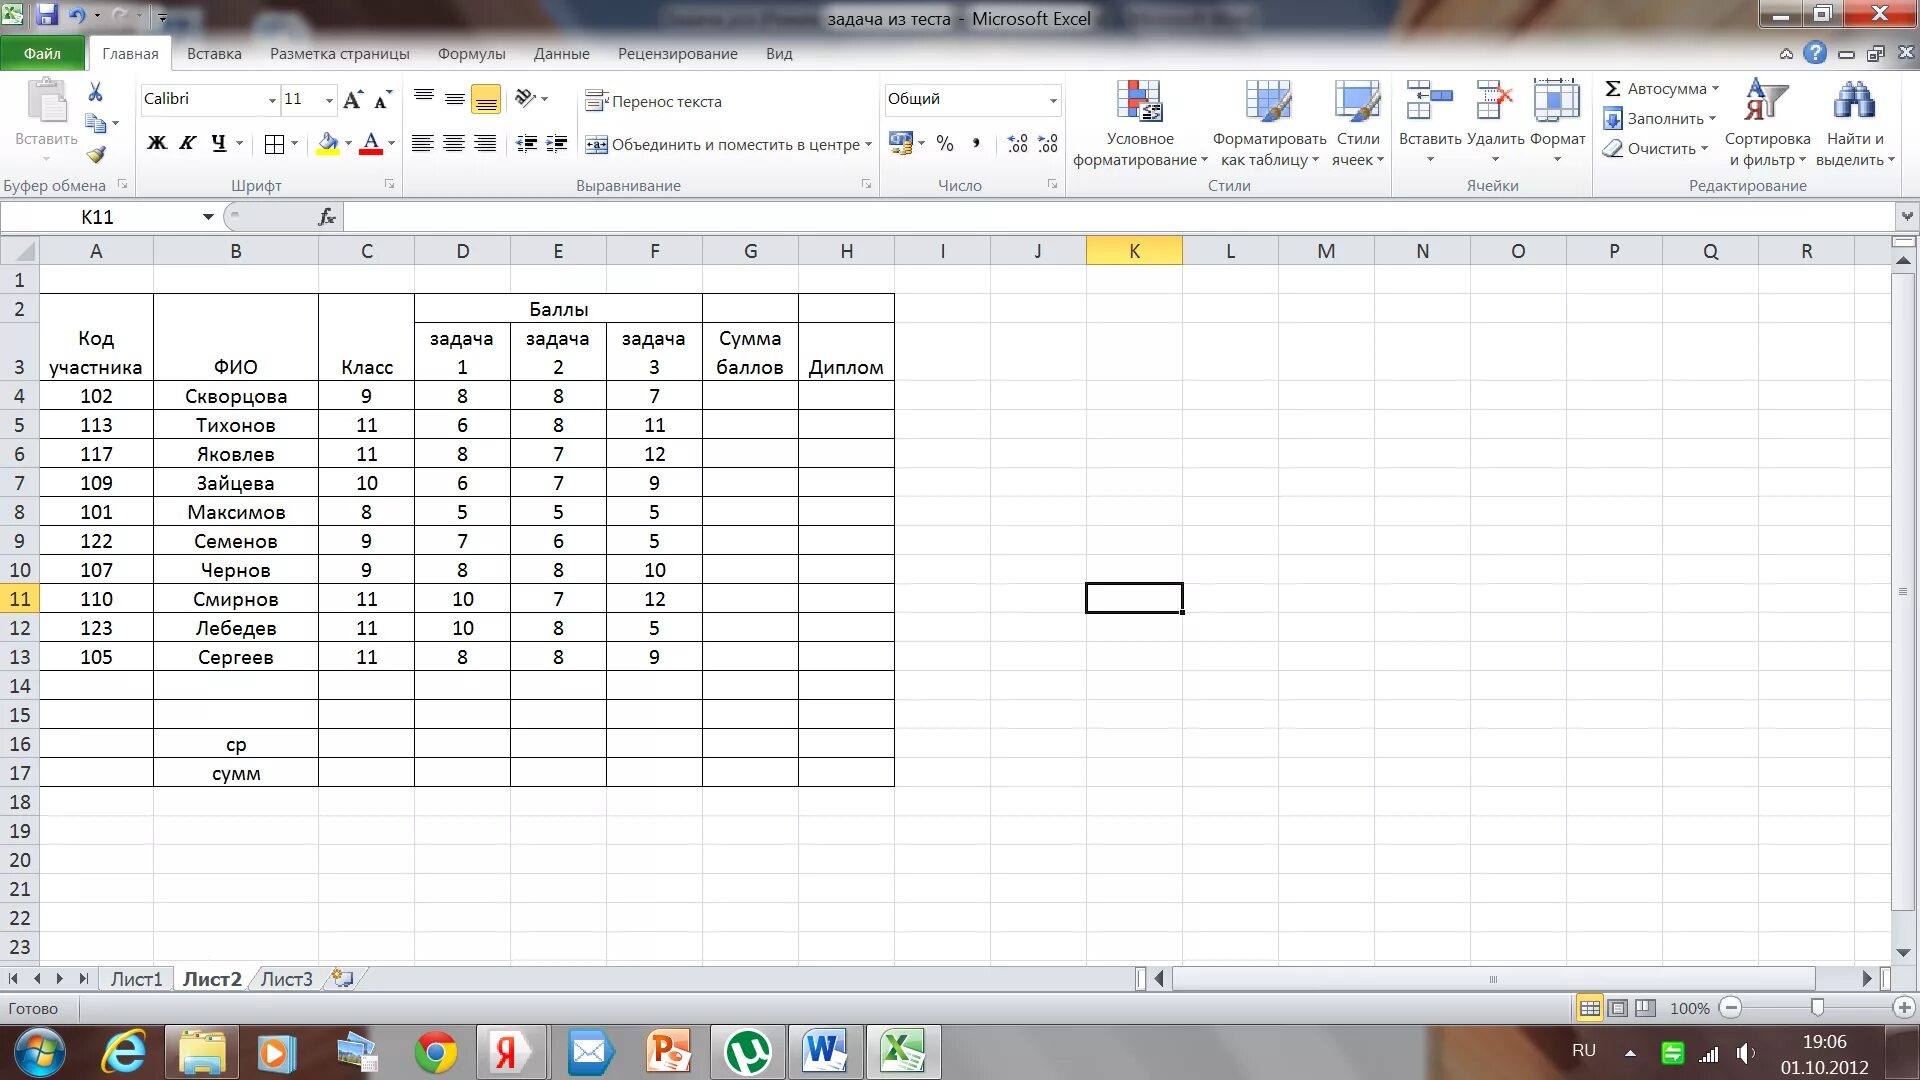Select cell G4 under Сумма баллов
Viewport: 1920px width, 1080px height.
750,396
